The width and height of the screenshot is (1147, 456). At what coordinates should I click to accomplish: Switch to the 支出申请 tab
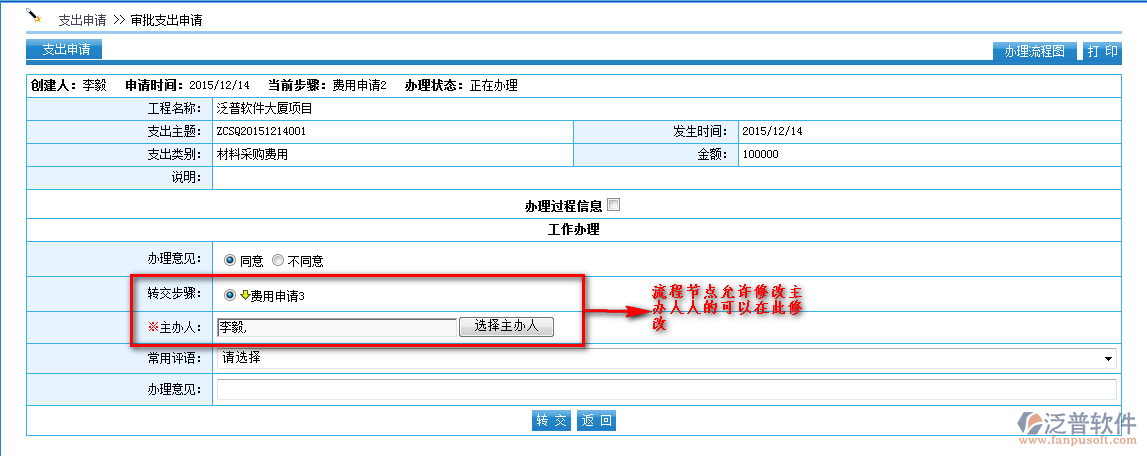64,50
